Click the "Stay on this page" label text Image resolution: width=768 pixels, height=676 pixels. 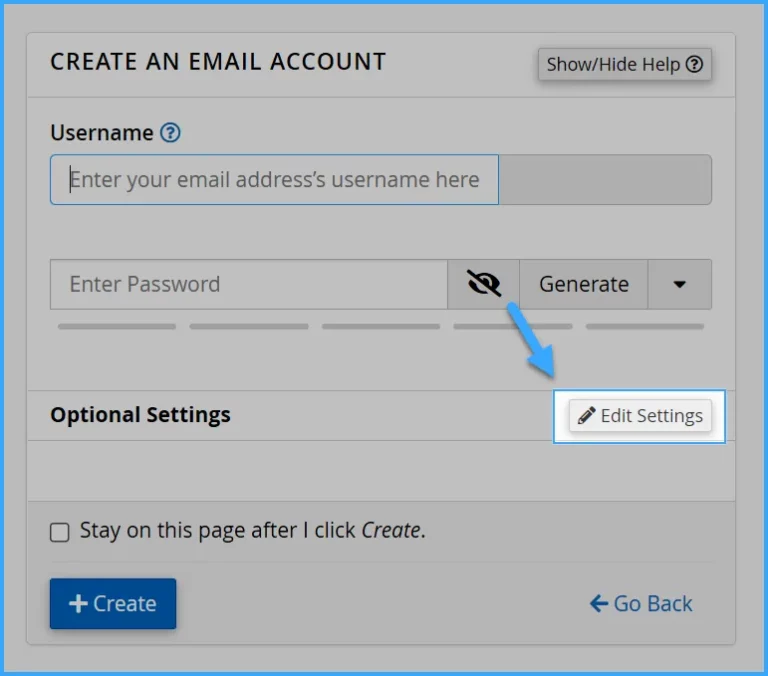pos(252,531)
